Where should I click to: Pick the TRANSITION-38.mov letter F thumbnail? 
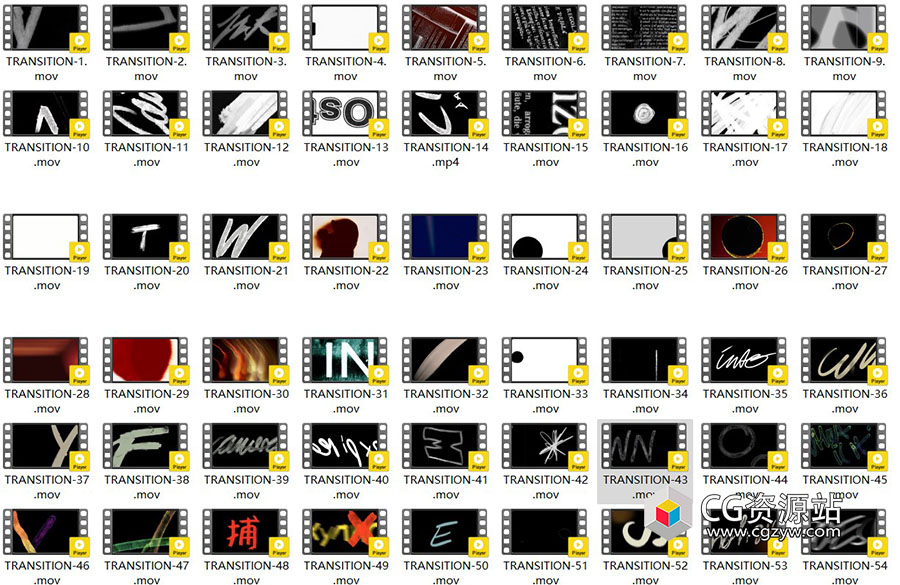[146, 446]
